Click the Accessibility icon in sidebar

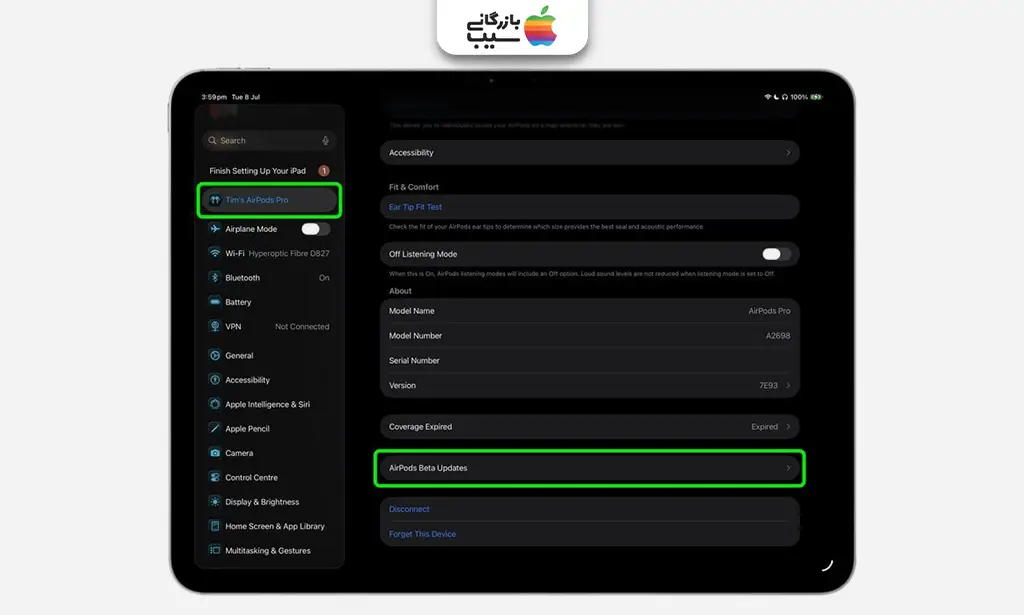coord(215,379)
